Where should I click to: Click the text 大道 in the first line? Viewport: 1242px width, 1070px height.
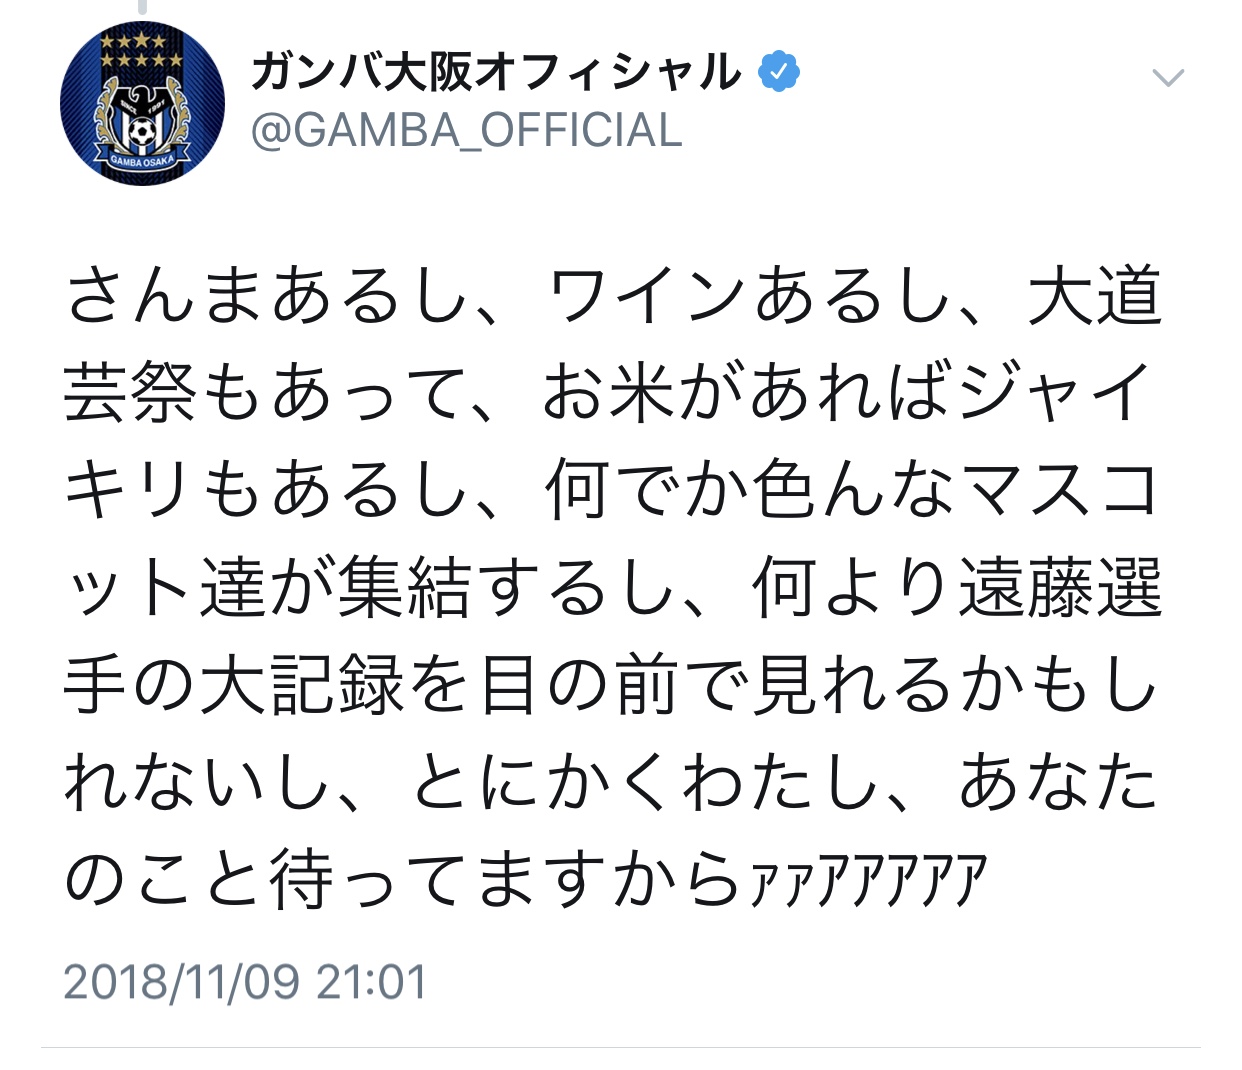(1095, 297)
